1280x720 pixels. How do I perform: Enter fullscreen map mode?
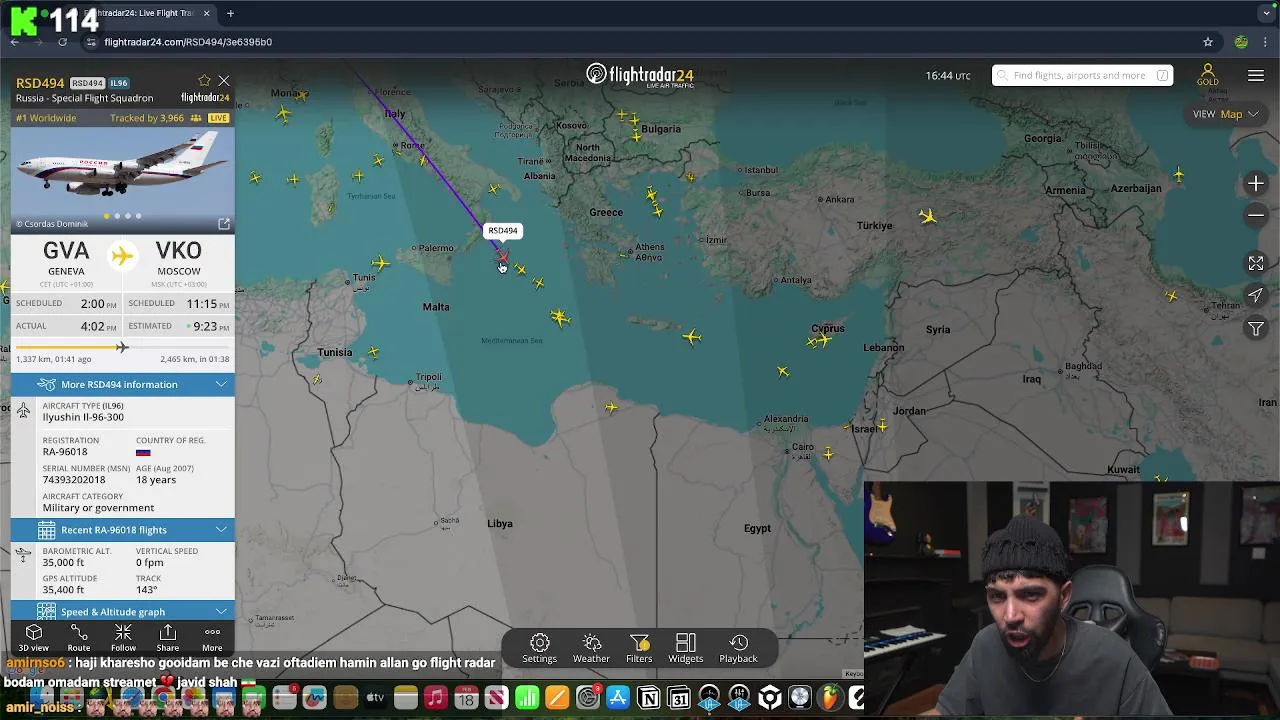[x=1256, y=263]
